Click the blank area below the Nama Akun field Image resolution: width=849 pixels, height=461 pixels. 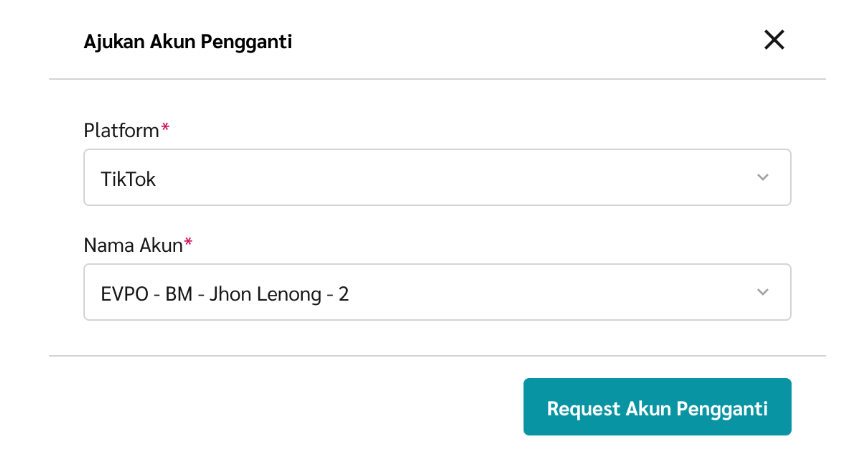click(x=437, y=337)
